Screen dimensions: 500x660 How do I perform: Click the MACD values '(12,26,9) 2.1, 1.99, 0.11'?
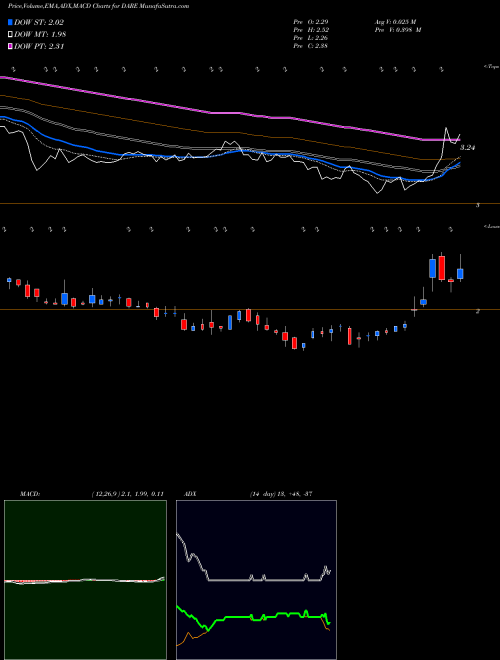(127, 494)
